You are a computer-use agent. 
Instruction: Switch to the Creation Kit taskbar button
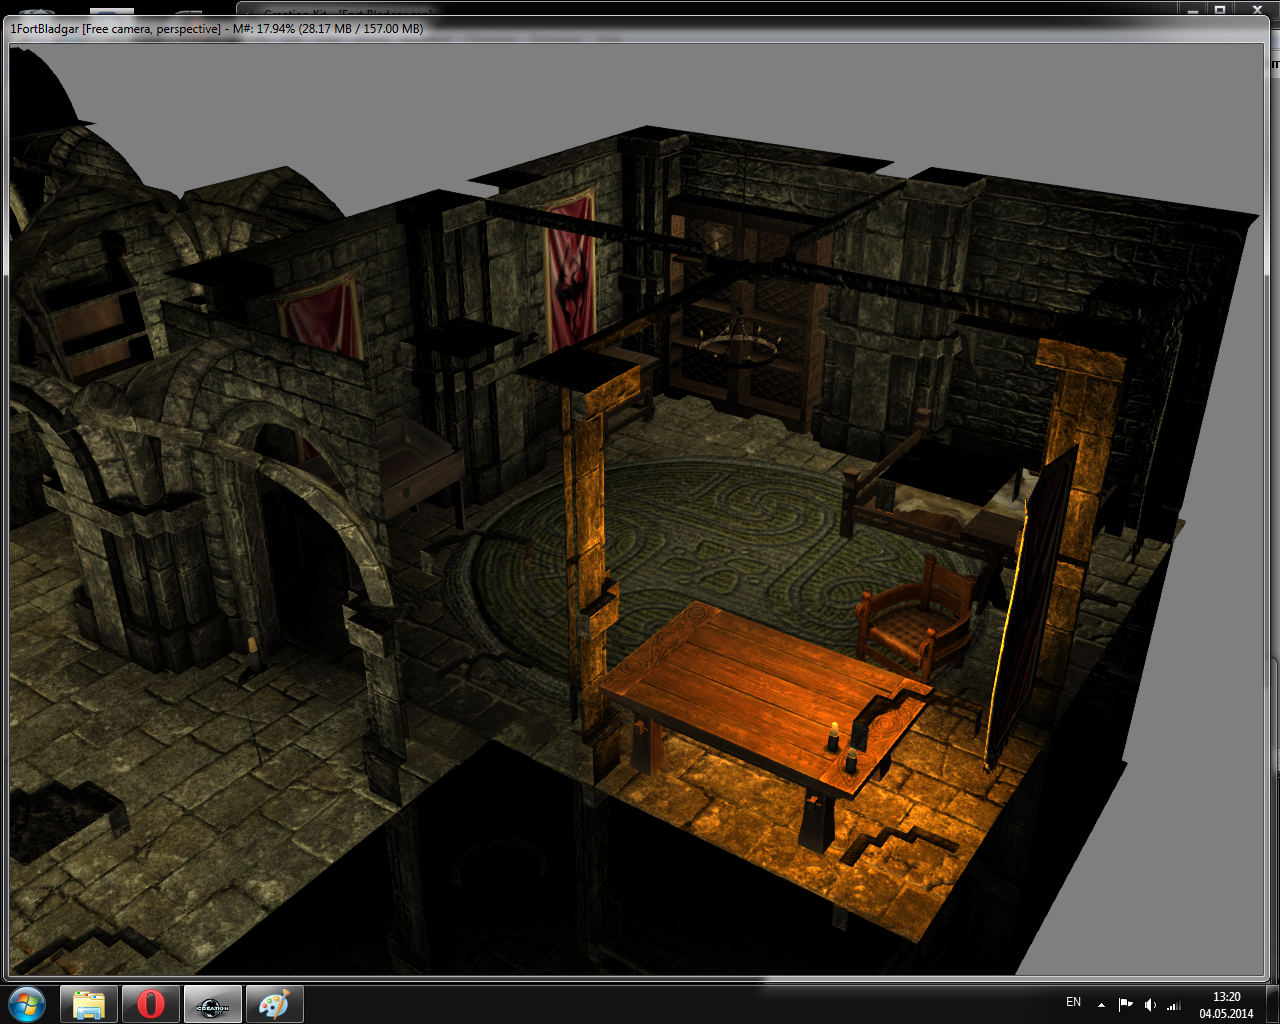click(213, 1004)
